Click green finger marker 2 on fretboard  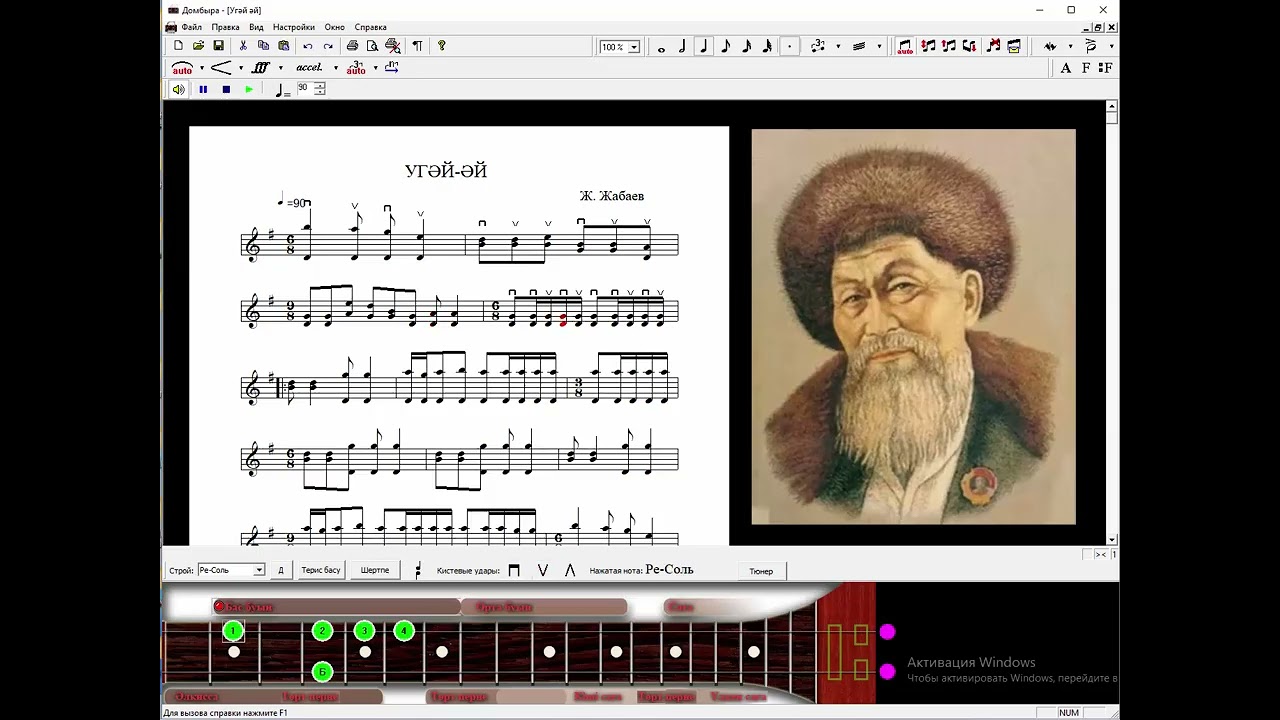click(x=322, y=631)
